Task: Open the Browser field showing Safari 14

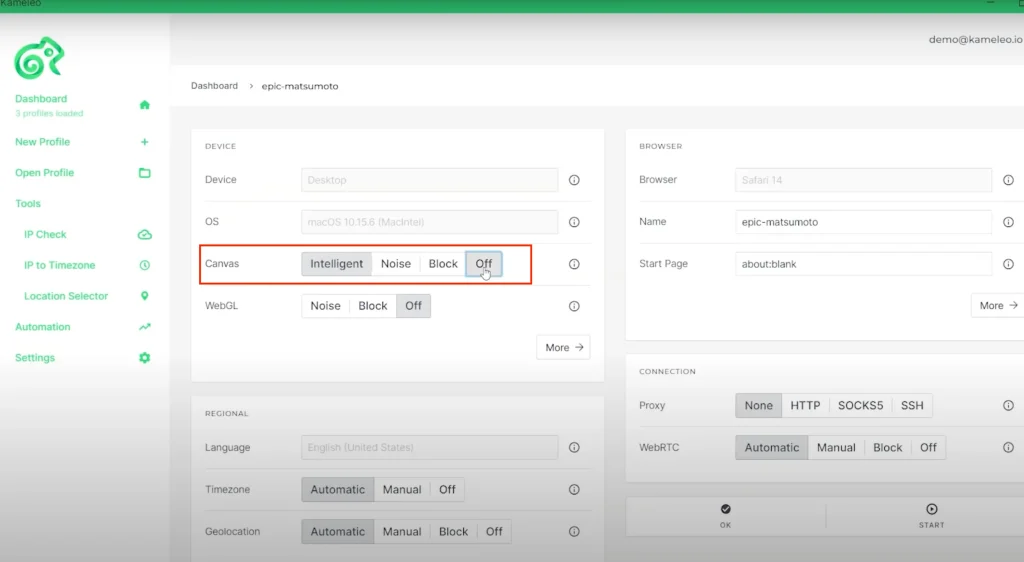Action: (863, 180)
